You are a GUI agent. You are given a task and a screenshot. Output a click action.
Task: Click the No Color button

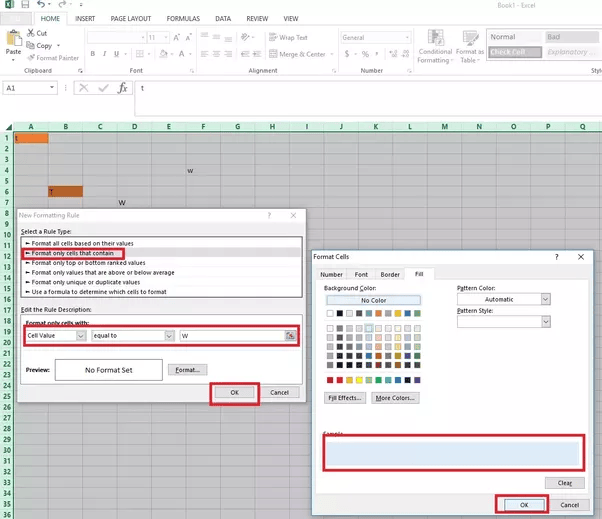click(x=374, y=300)
